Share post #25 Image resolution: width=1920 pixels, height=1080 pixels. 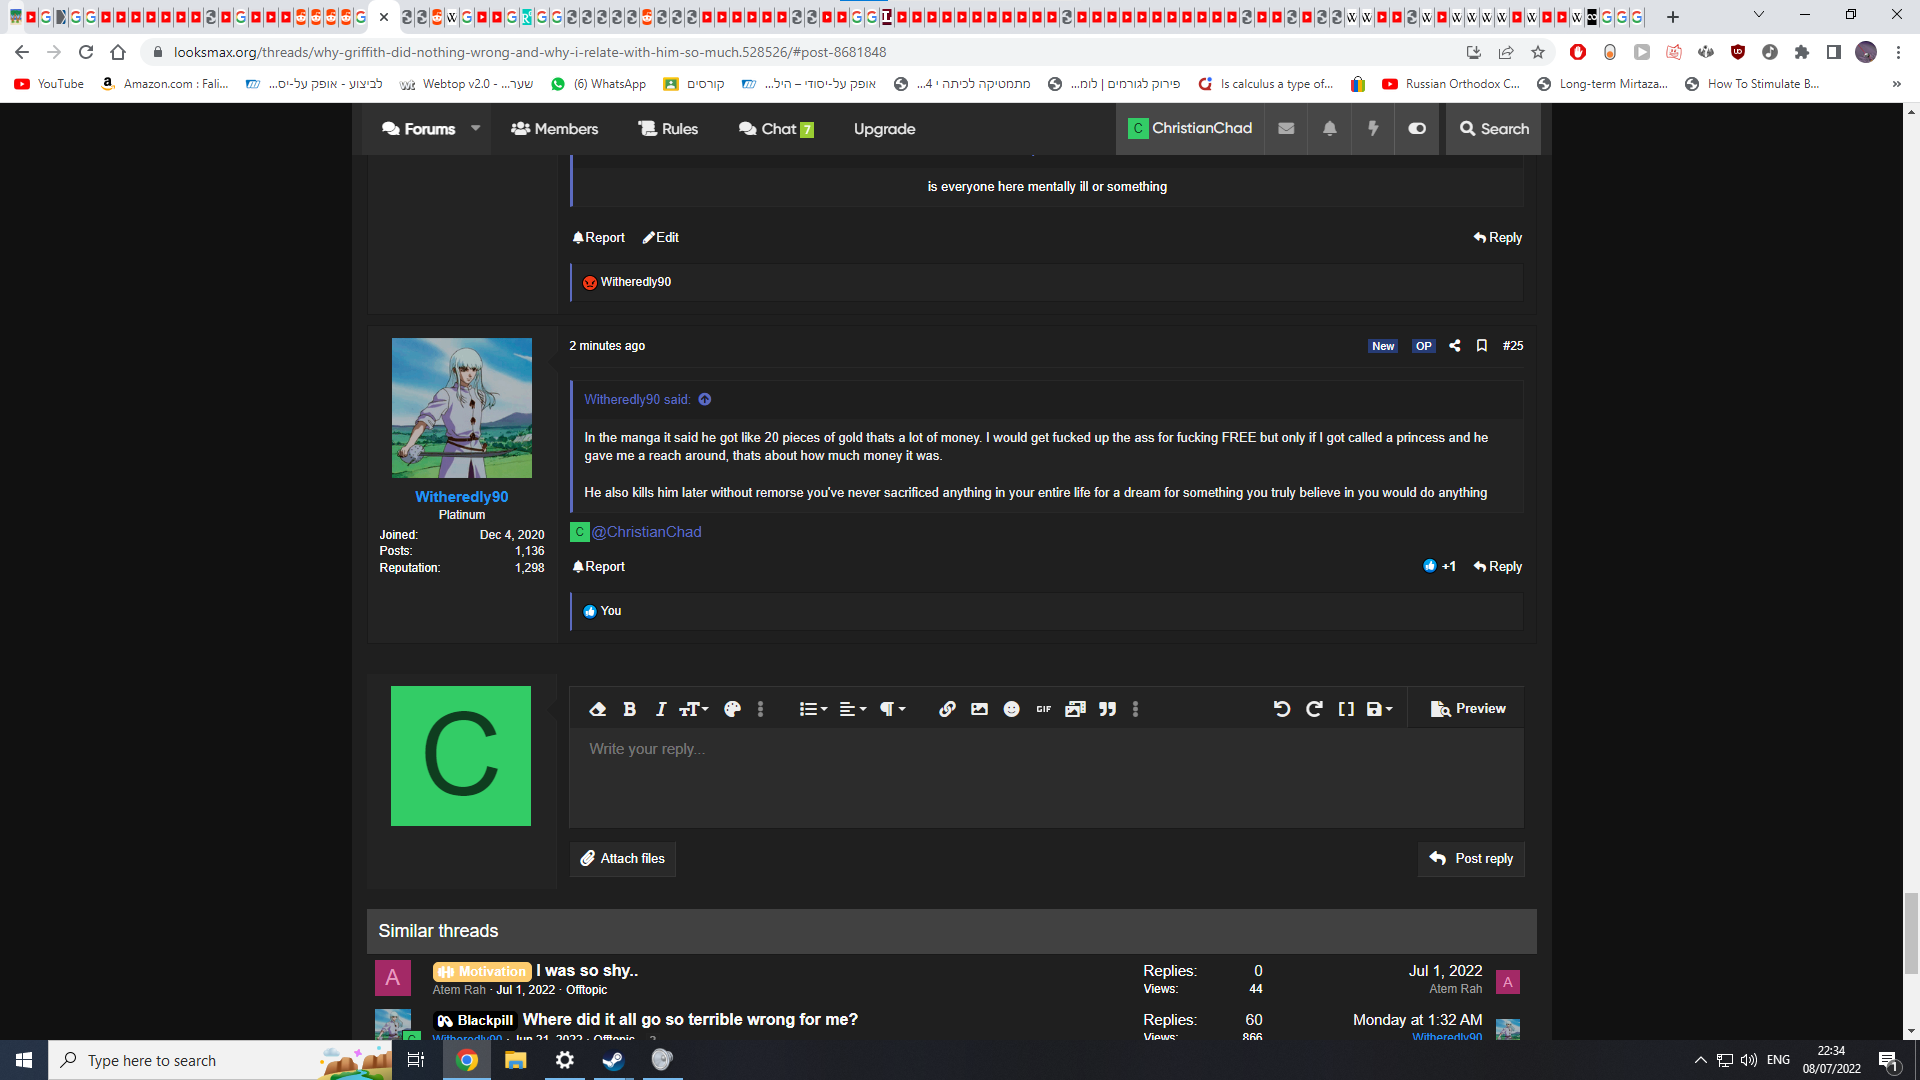coord(1455,346)
